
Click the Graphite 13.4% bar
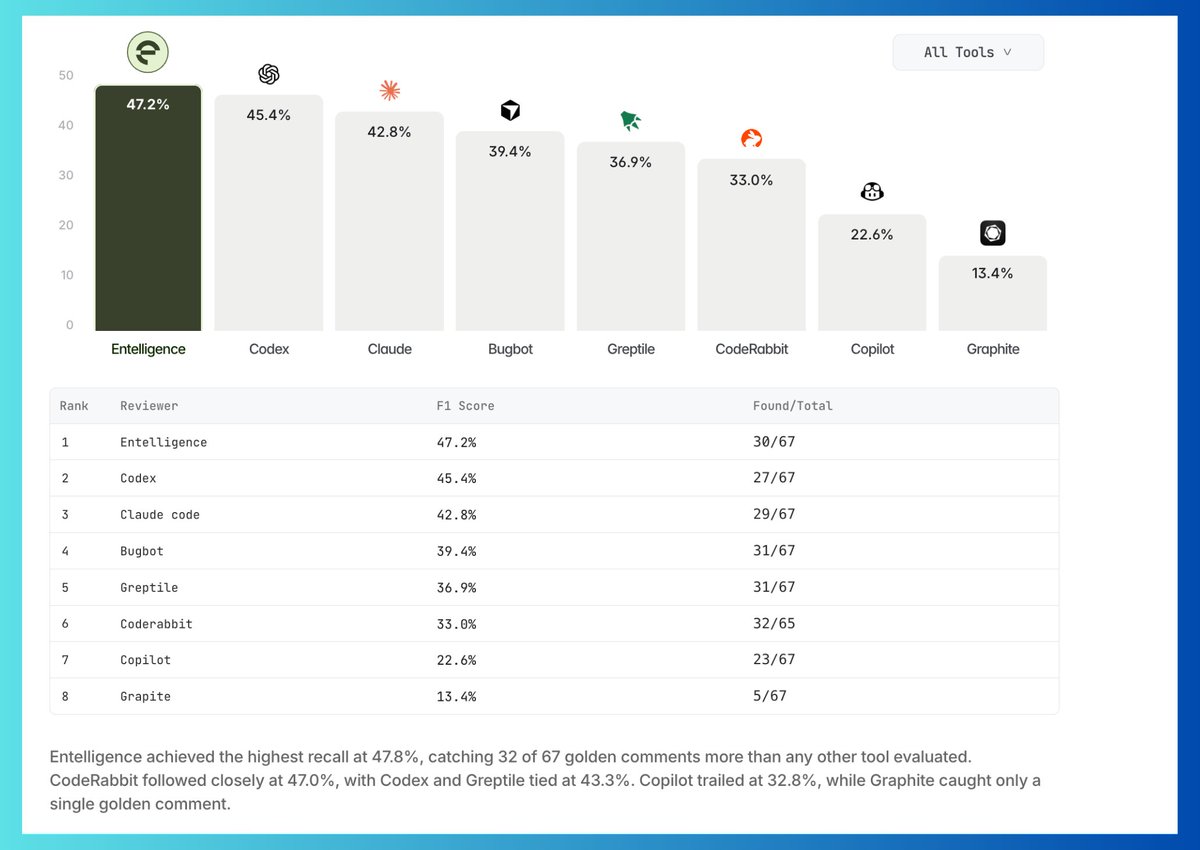[x=992, y=293]
